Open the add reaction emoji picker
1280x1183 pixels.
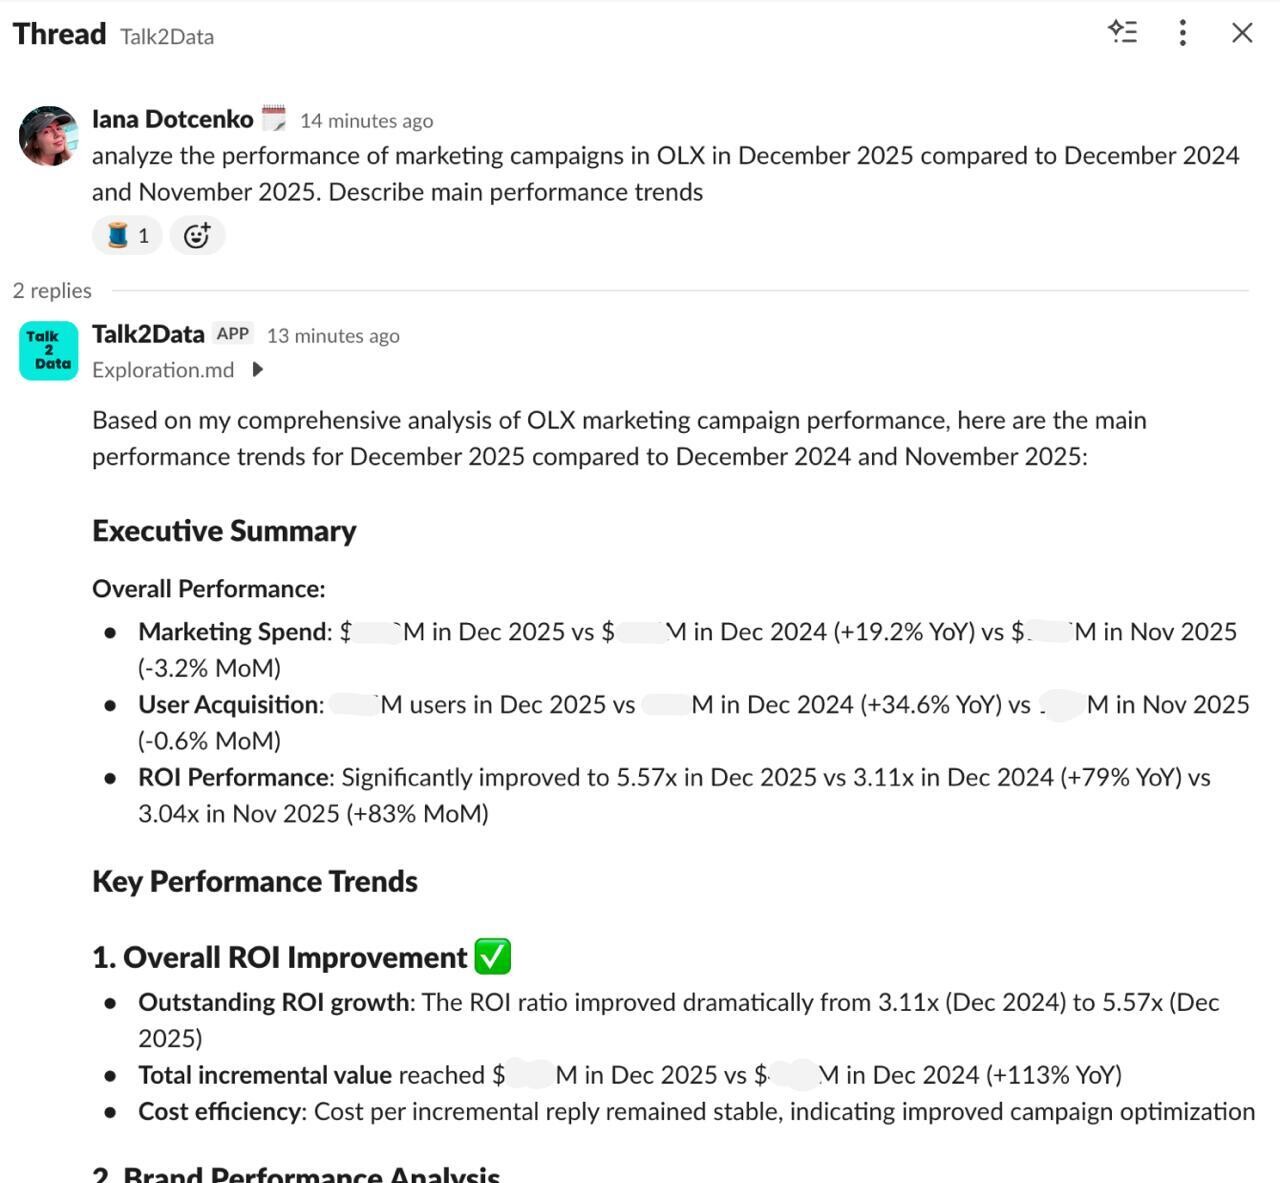[x=197, y=236]
